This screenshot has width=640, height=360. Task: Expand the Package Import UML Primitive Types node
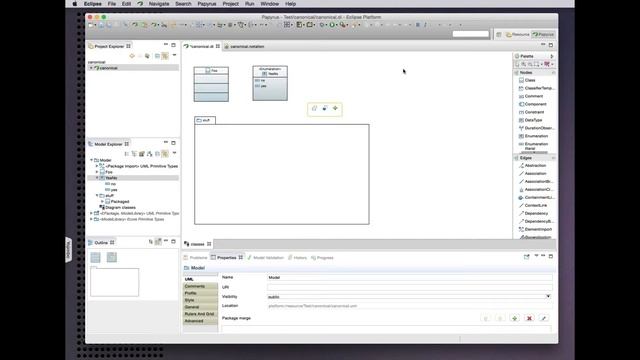[x=97, y=166]
